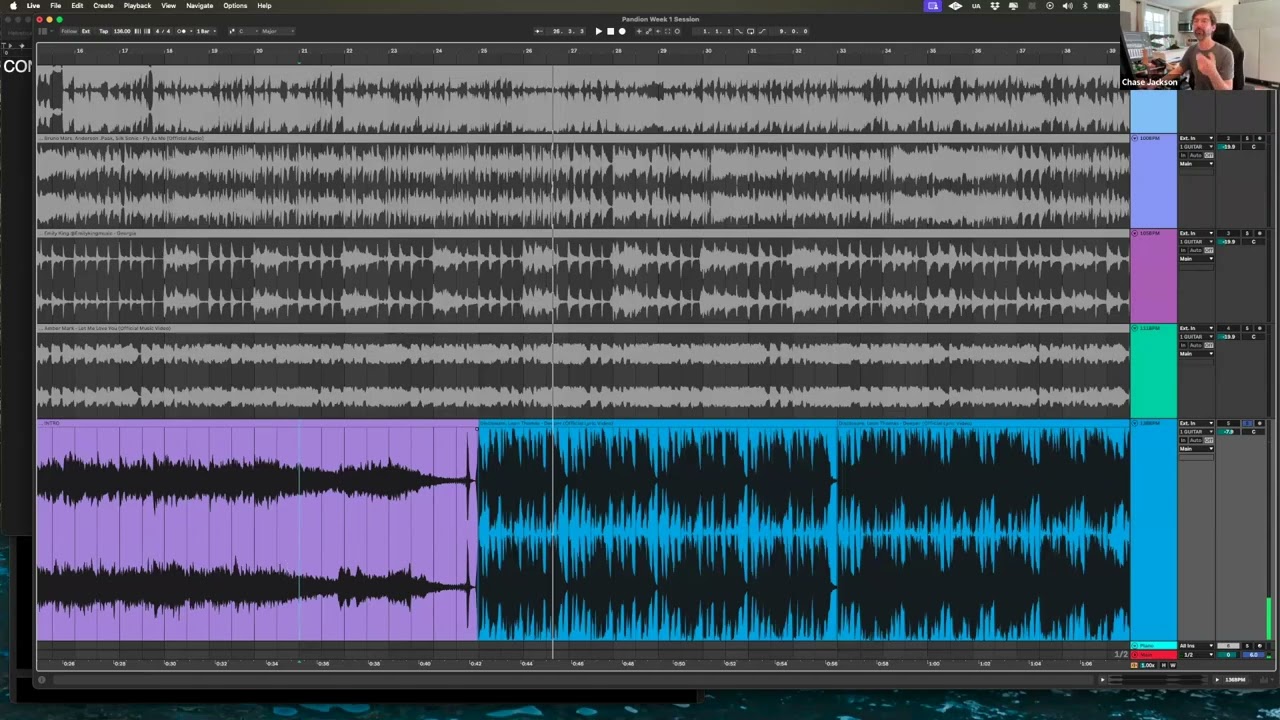Toggle the Automation Arm icon

648,31
